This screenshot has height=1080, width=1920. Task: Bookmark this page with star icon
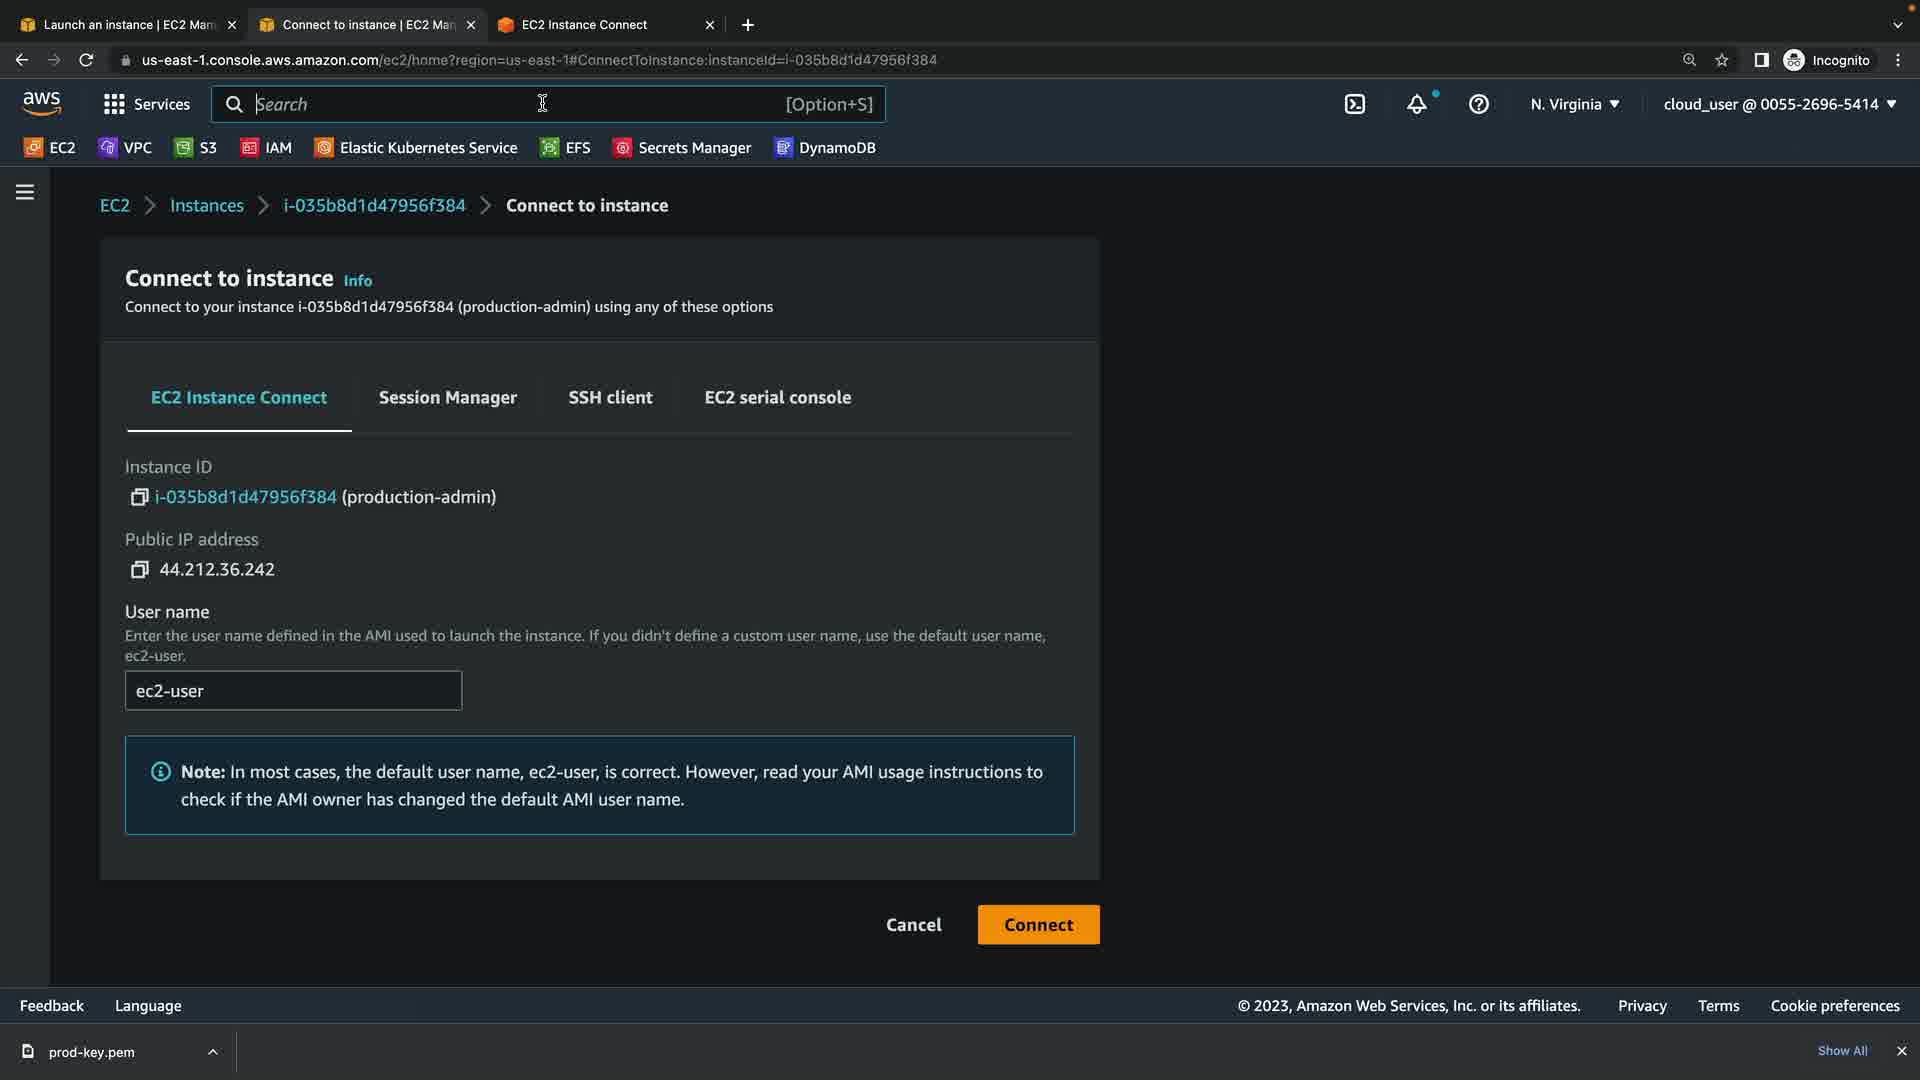pos(1721,60)
